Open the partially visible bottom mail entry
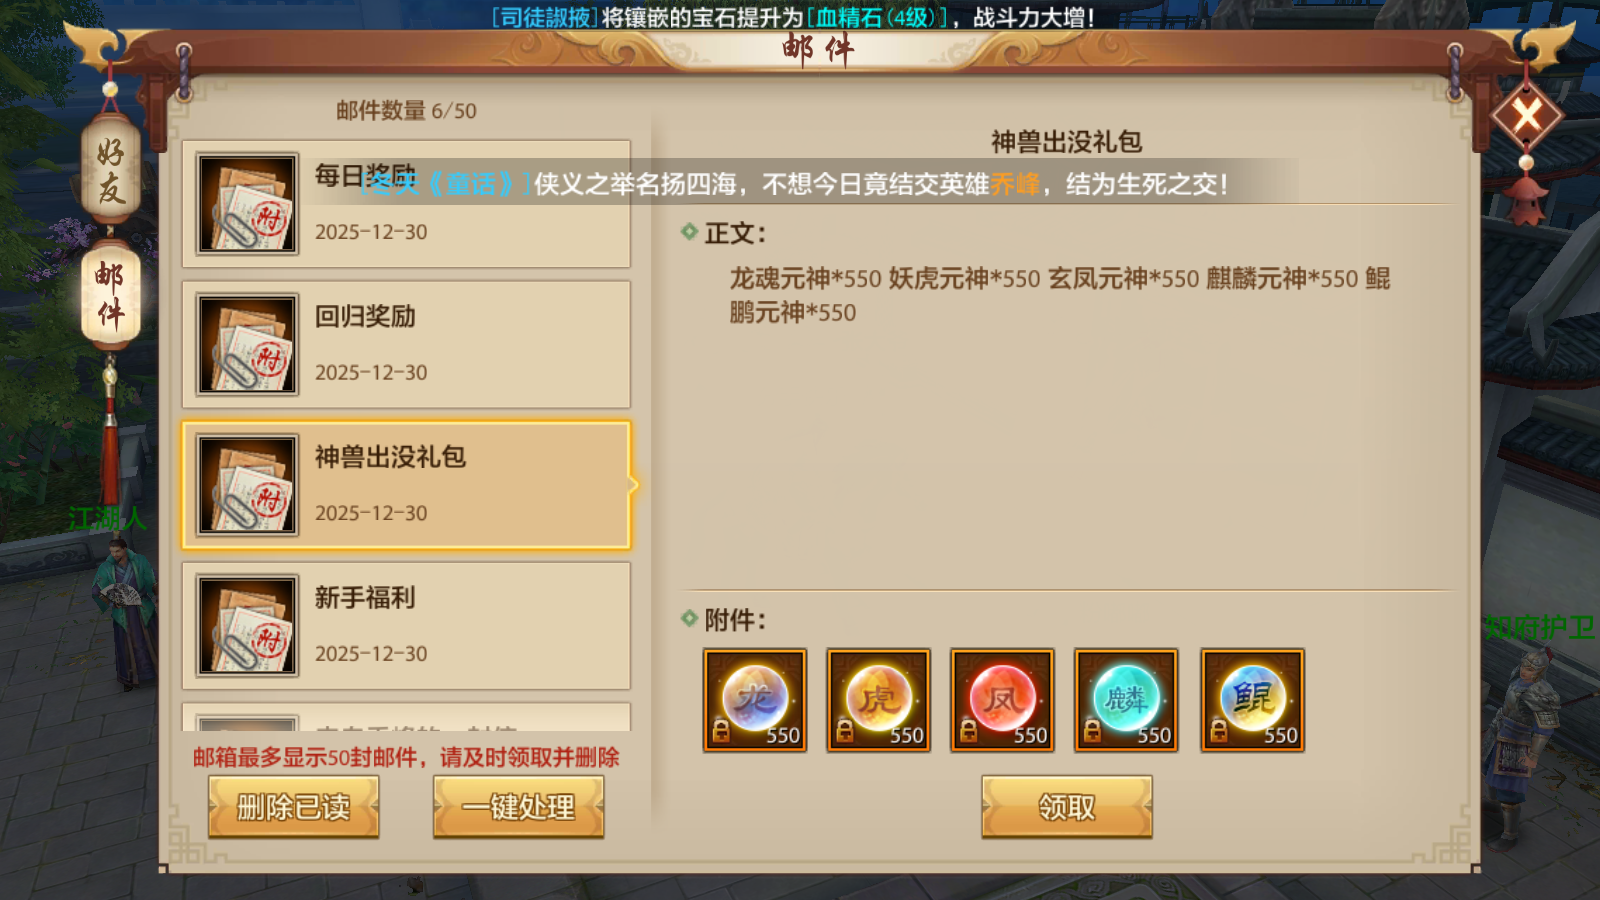The height and width of the screenshot is (900, 1600). [406, 717]
